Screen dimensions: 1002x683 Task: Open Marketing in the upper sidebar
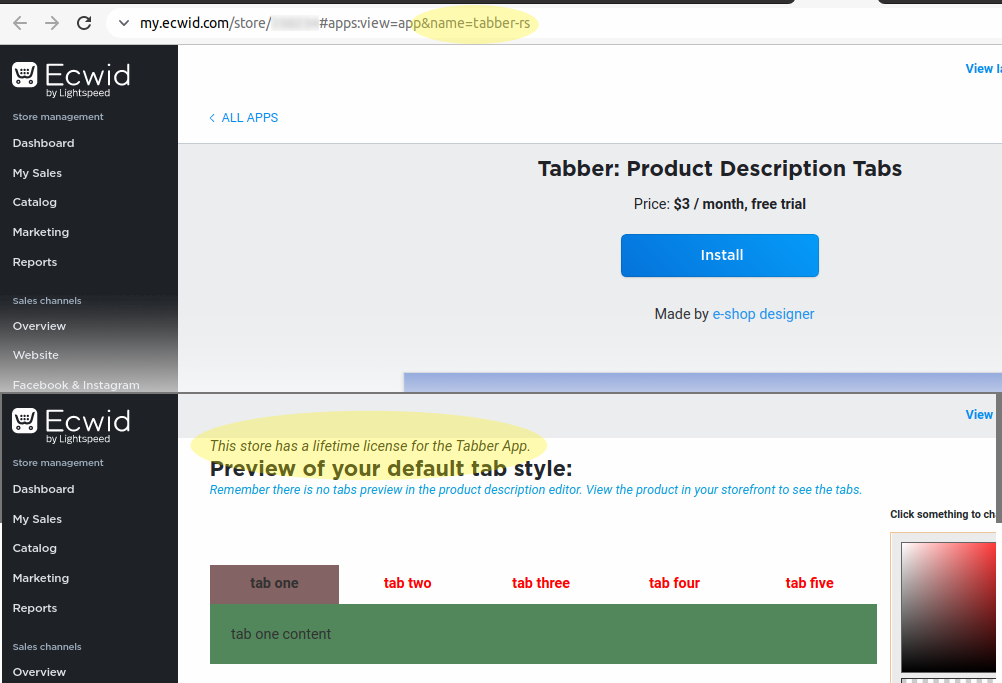[x=41, y=232]
